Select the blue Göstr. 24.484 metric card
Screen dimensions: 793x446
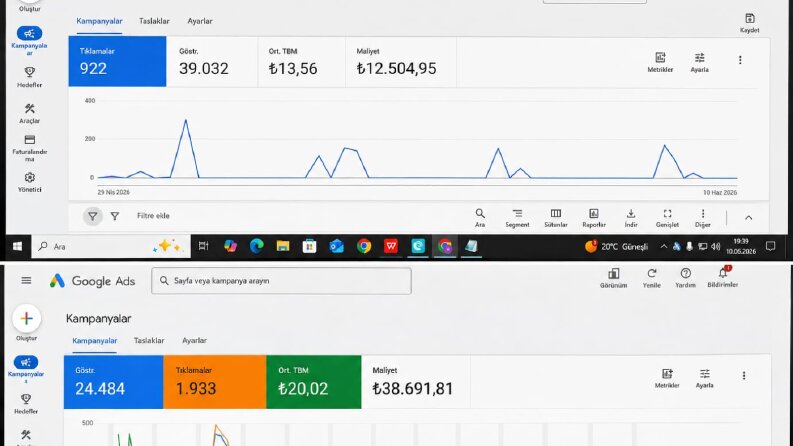113,382
